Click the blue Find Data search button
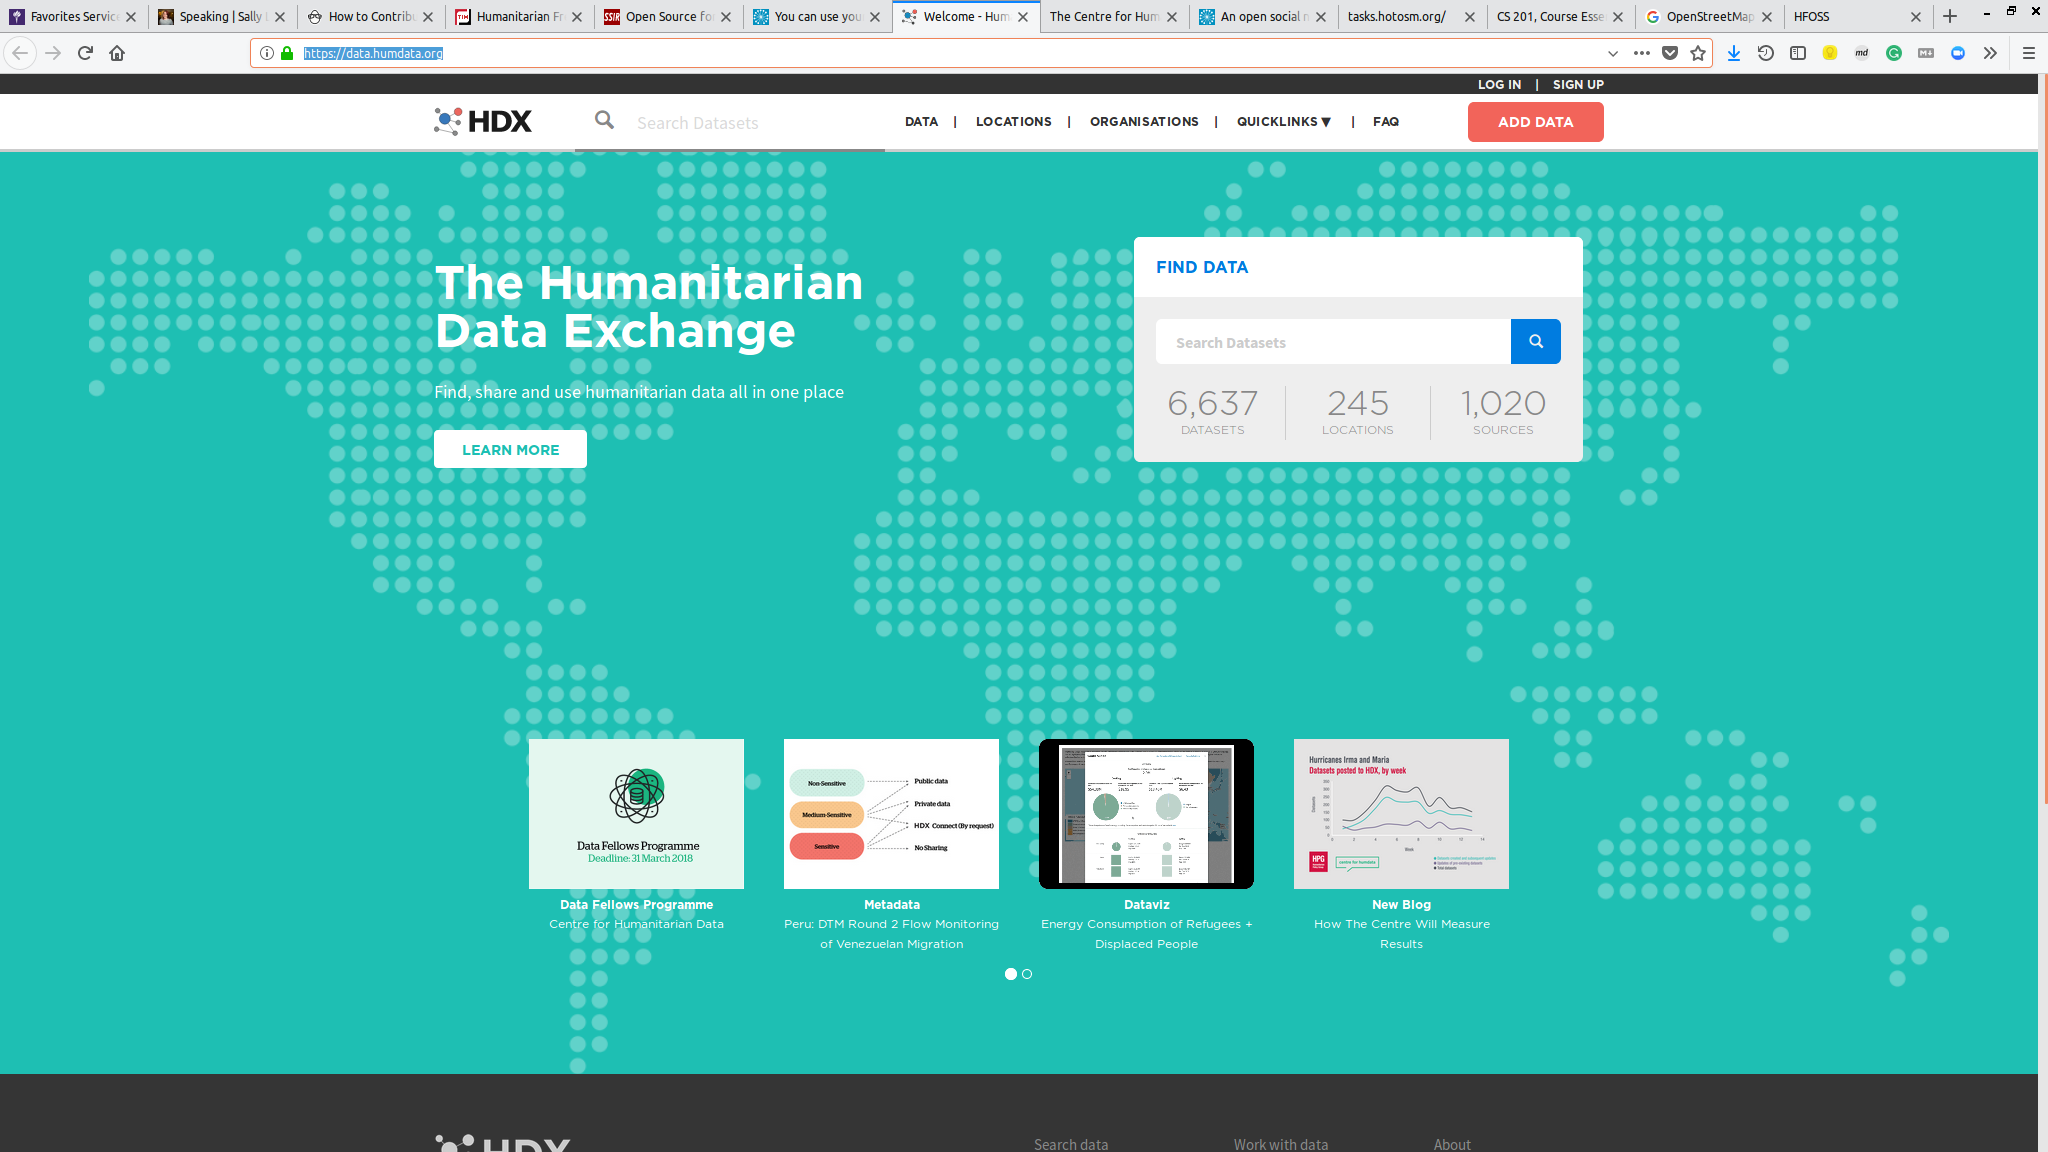This screenshot has width=2048, height=1152. point(1536,341)
